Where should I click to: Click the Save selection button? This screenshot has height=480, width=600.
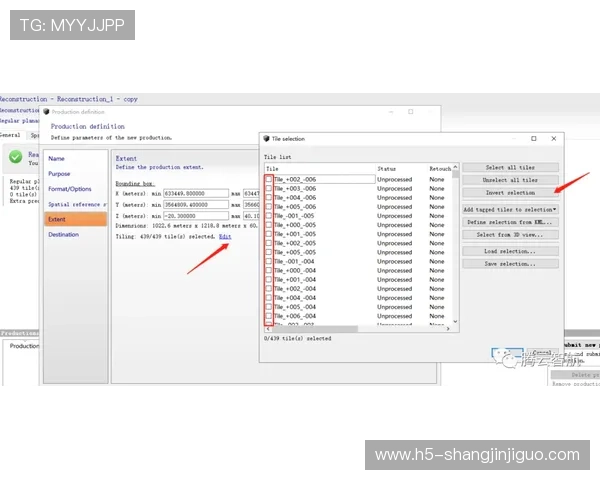510,264
